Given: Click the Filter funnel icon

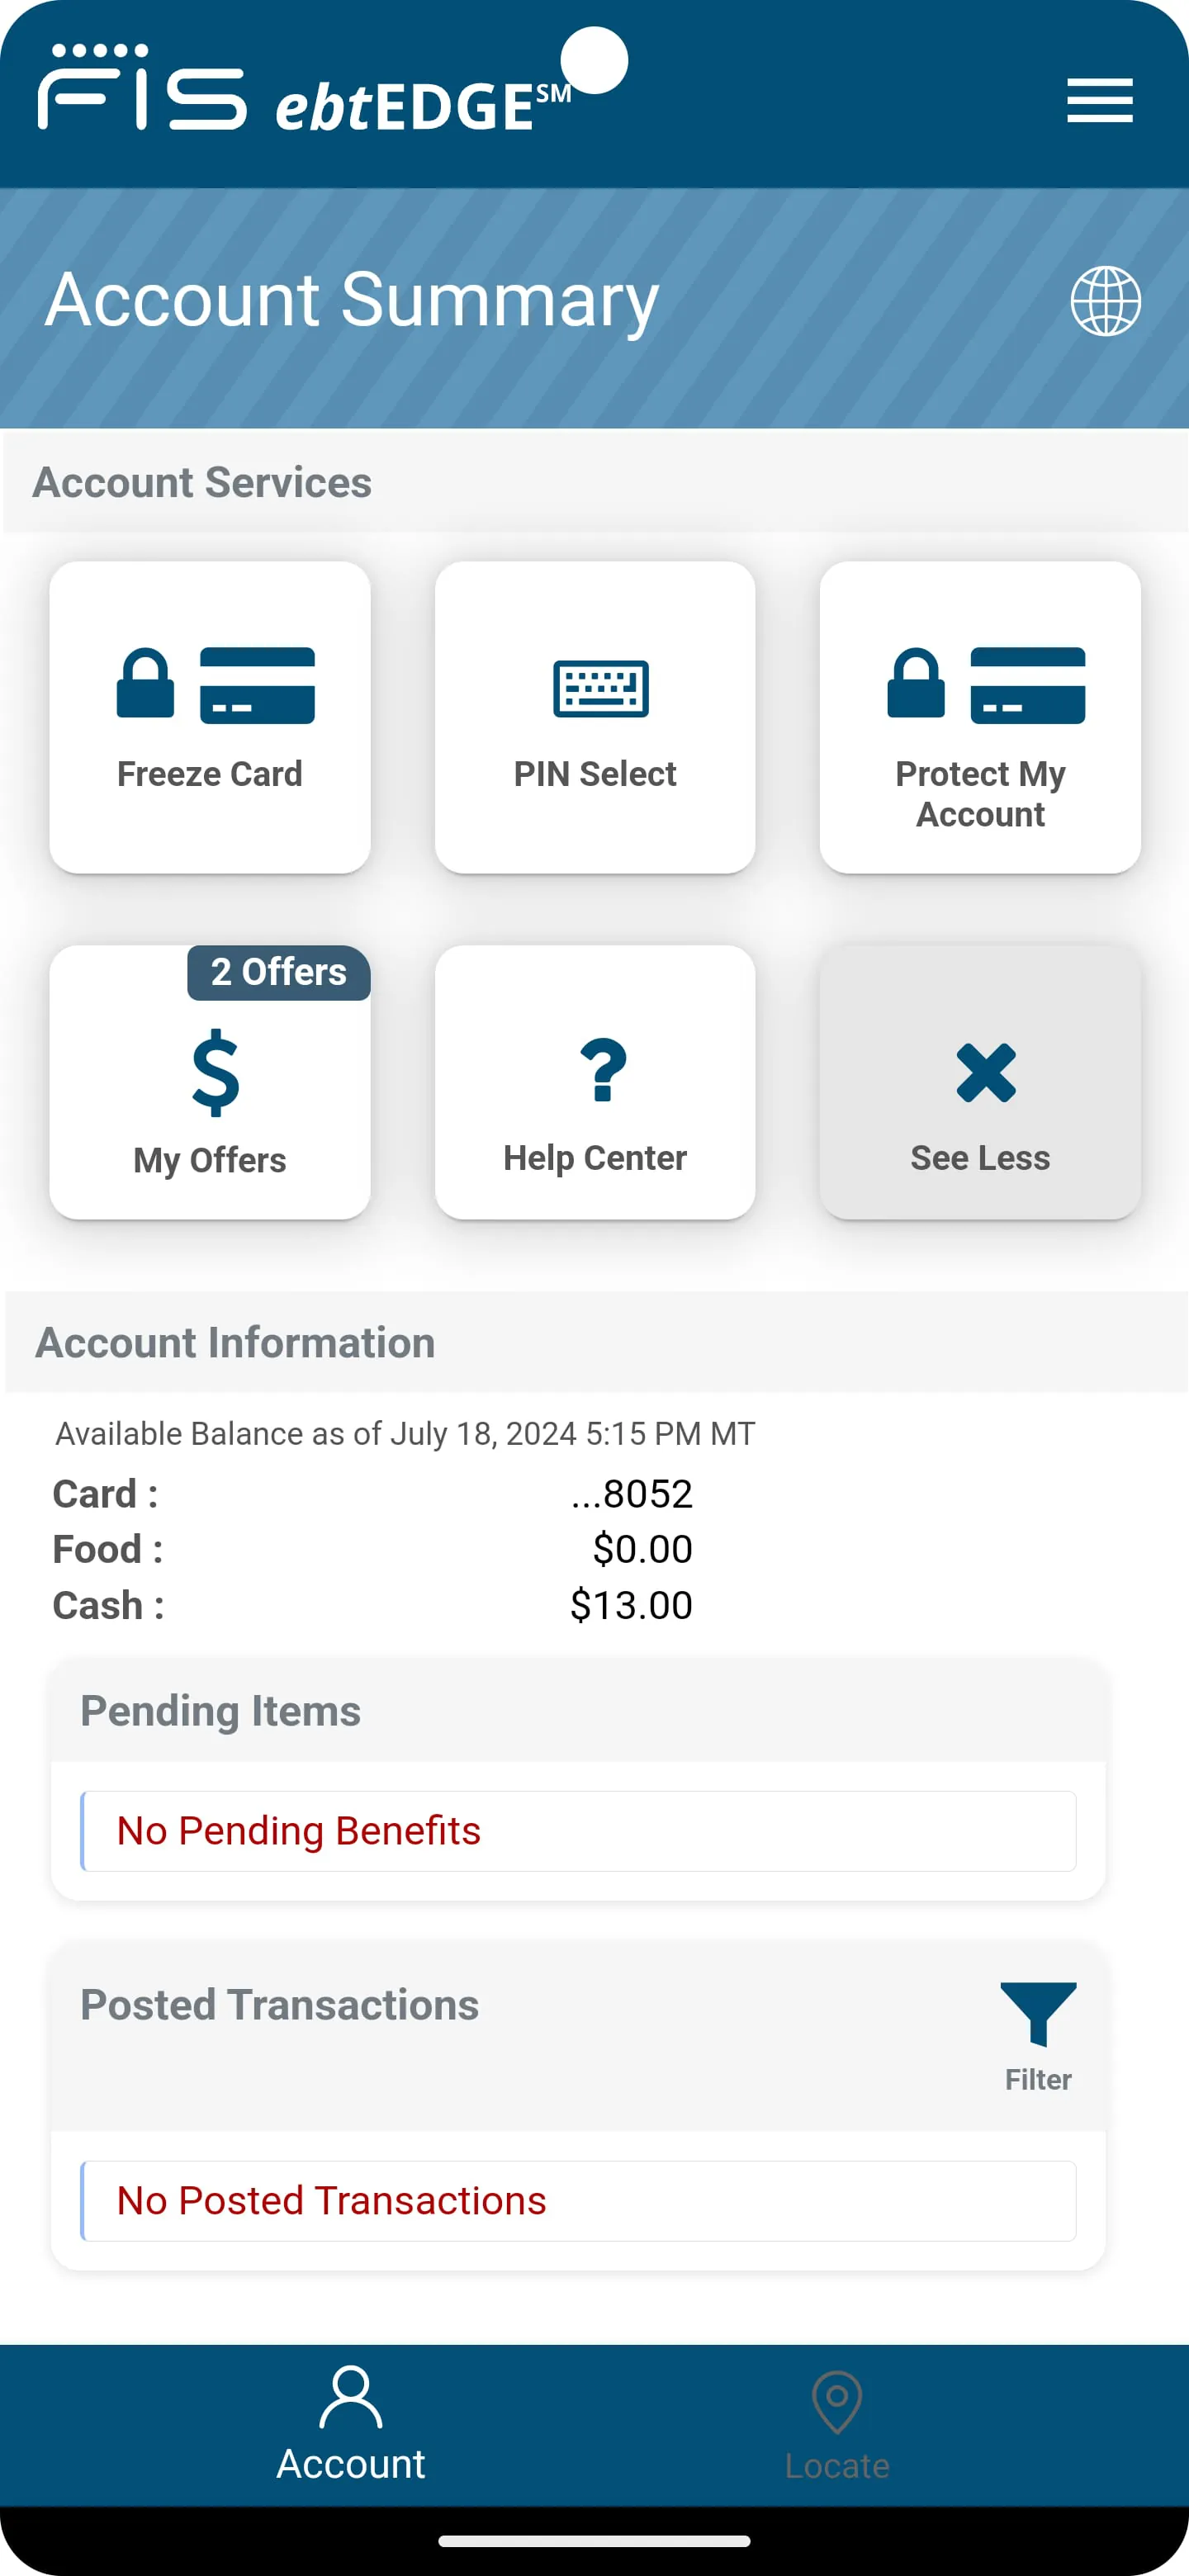Looking at the screenshot, I should 1038,2014.
